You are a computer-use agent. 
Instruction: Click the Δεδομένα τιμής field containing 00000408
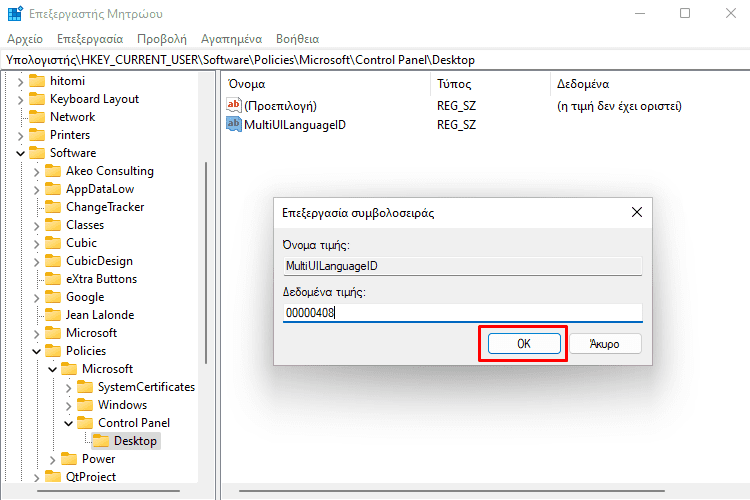(x=463, y=313)
